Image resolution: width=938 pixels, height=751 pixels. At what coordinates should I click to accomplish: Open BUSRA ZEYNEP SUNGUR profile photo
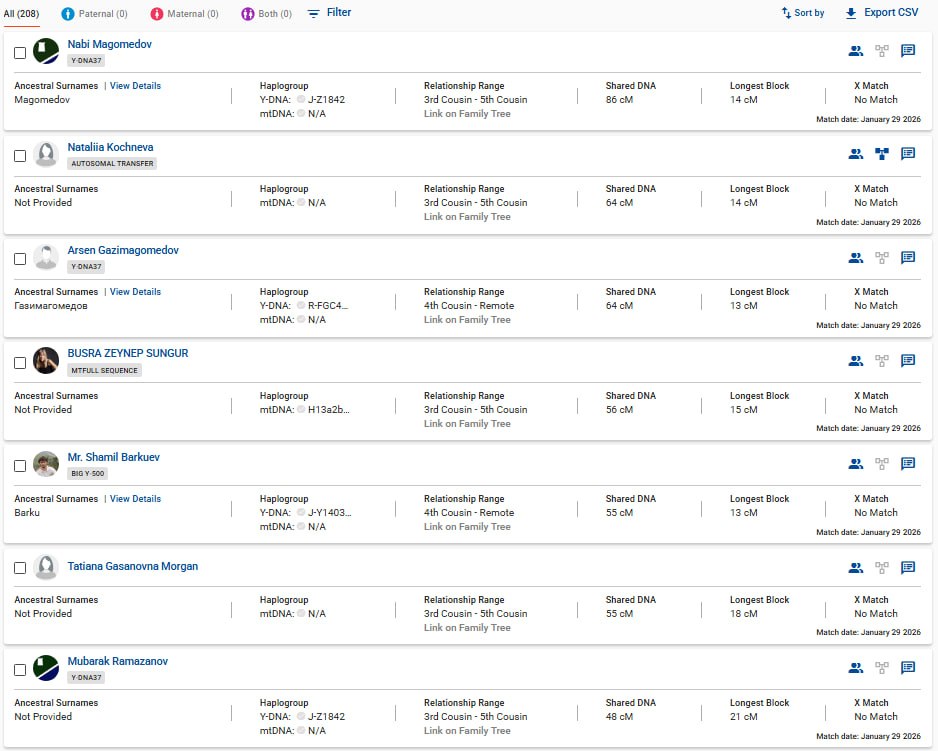point(46,360)
